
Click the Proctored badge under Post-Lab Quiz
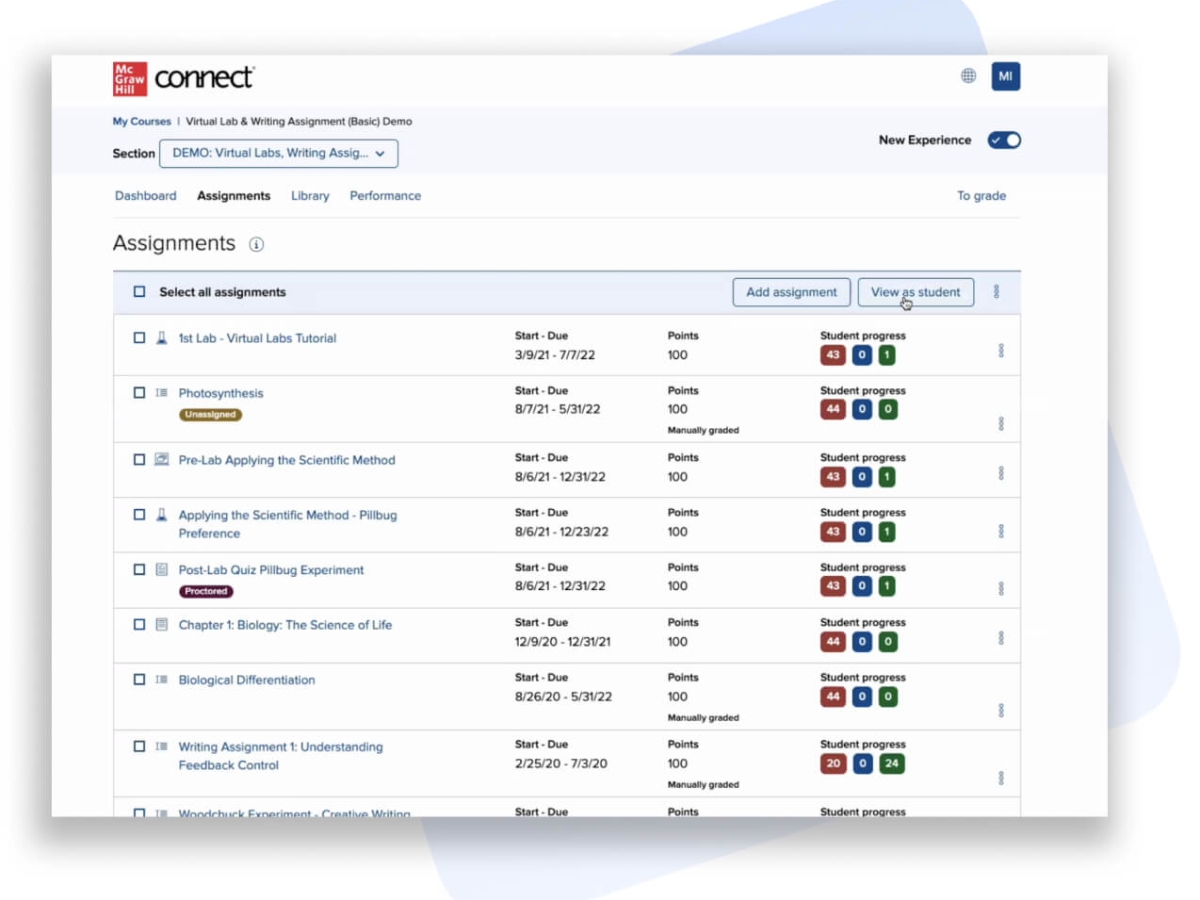[x=206, y=591]
